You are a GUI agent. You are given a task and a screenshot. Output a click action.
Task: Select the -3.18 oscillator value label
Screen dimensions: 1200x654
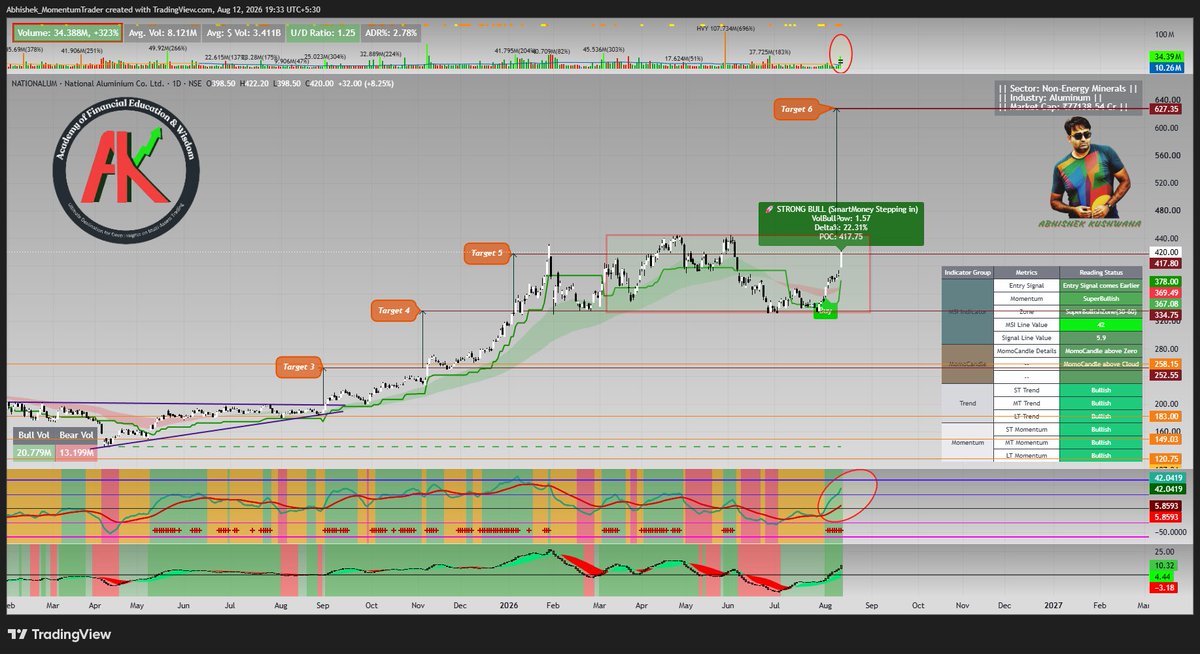point(1165,588)
